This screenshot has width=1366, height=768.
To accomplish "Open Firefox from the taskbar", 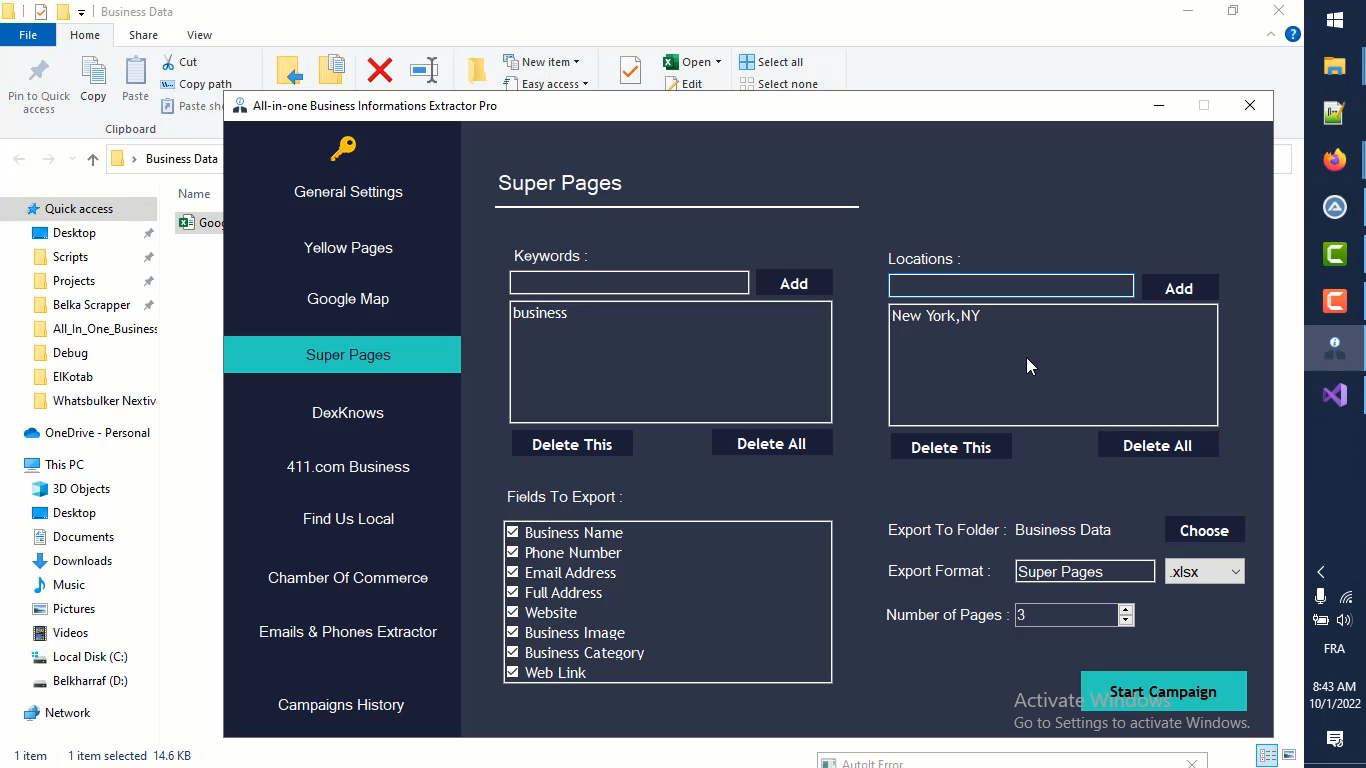I will coord(1334,160).
